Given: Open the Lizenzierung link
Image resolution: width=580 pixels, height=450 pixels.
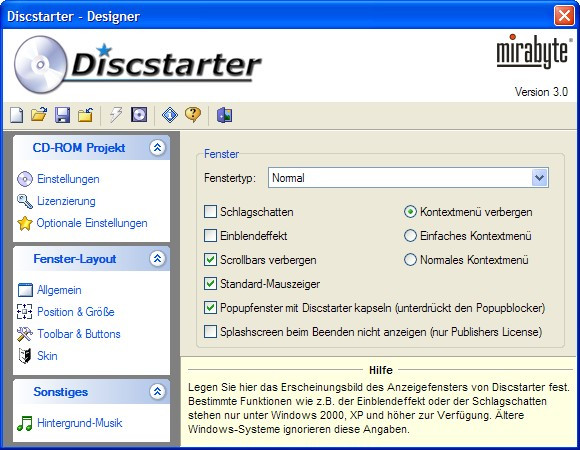Looking at the screenshot, I should (x=66, y=201).
